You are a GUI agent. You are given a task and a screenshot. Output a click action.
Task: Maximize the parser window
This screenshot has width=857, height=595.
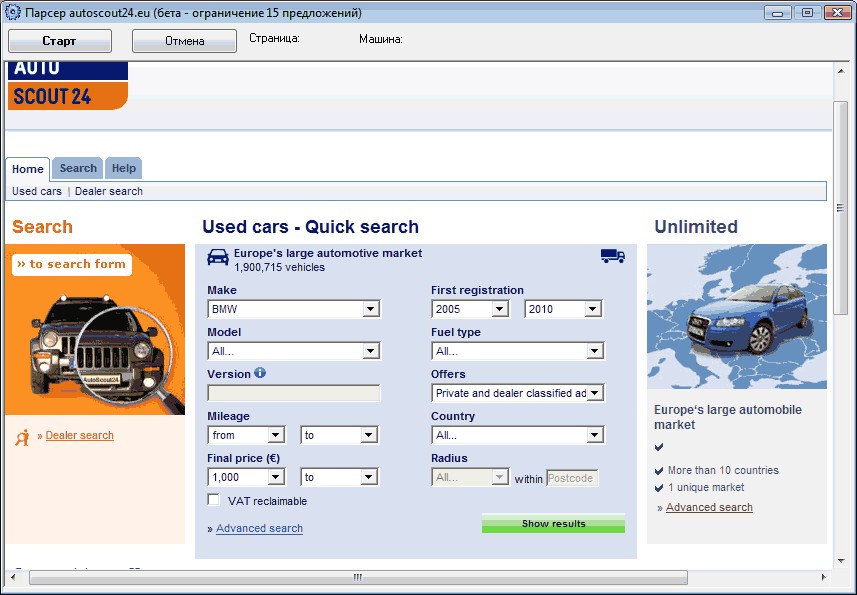[808, 12]
